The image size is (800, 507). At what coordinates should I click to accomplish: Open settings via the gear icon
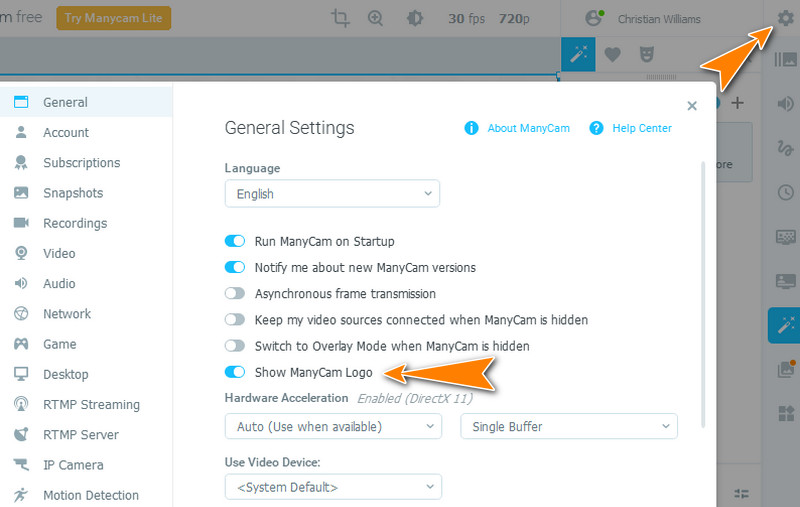pos(784,19)
